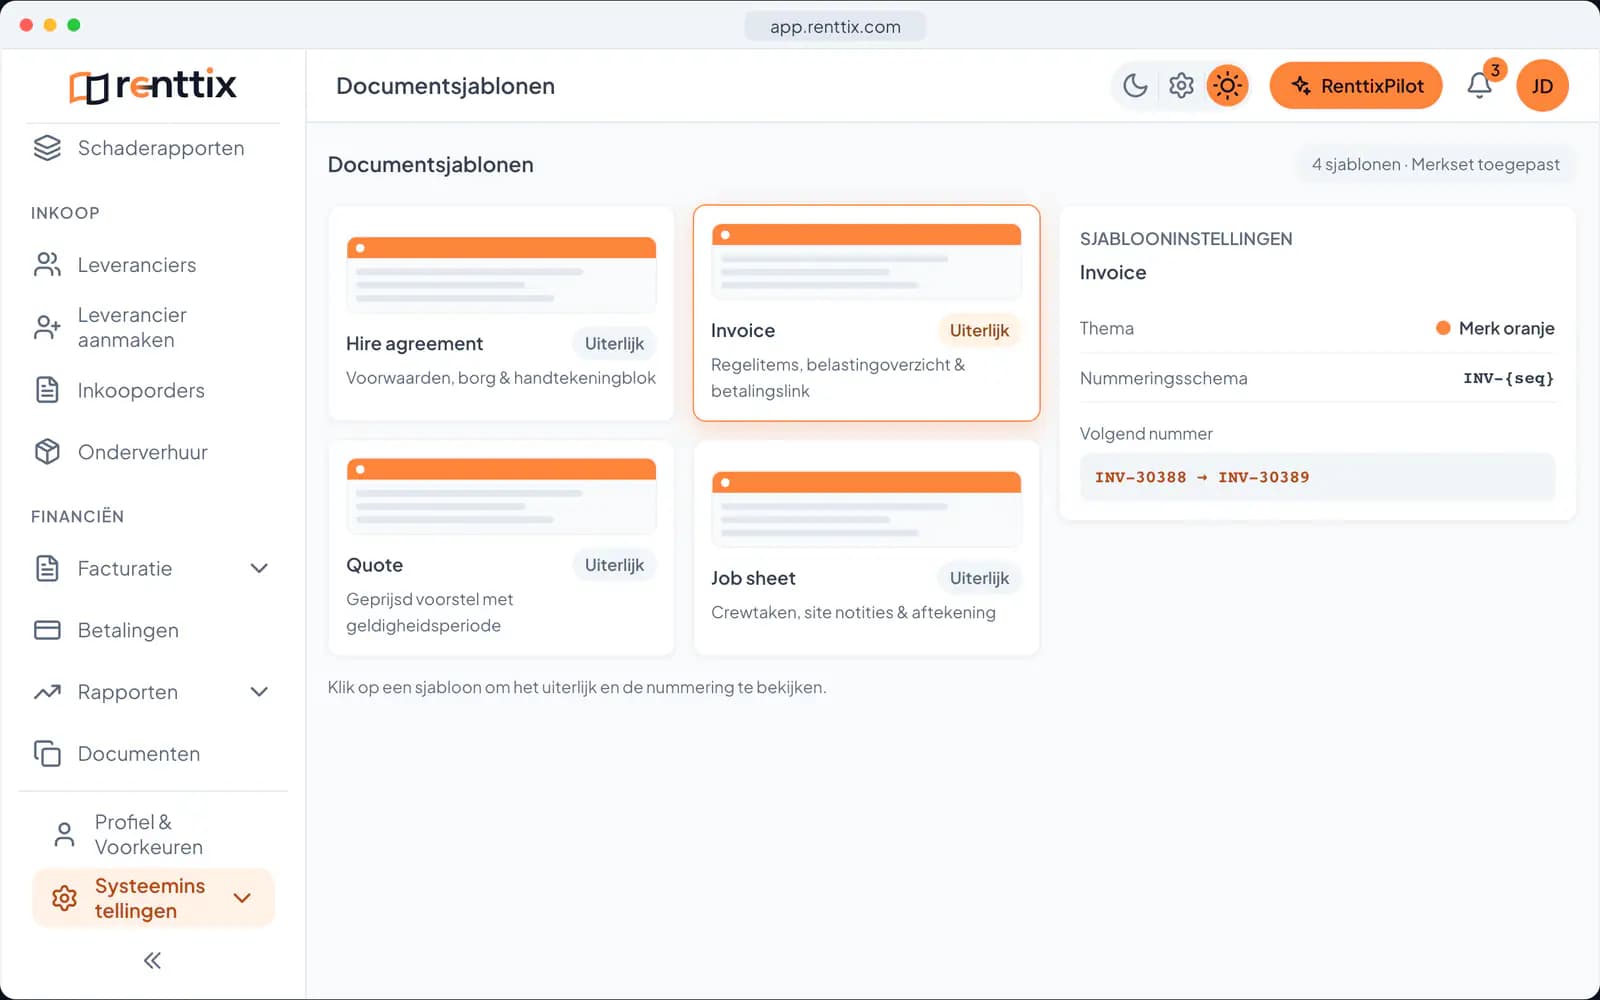Click the Onderverhuur box icon
1600x1000 pixels.
coord(47,452)
